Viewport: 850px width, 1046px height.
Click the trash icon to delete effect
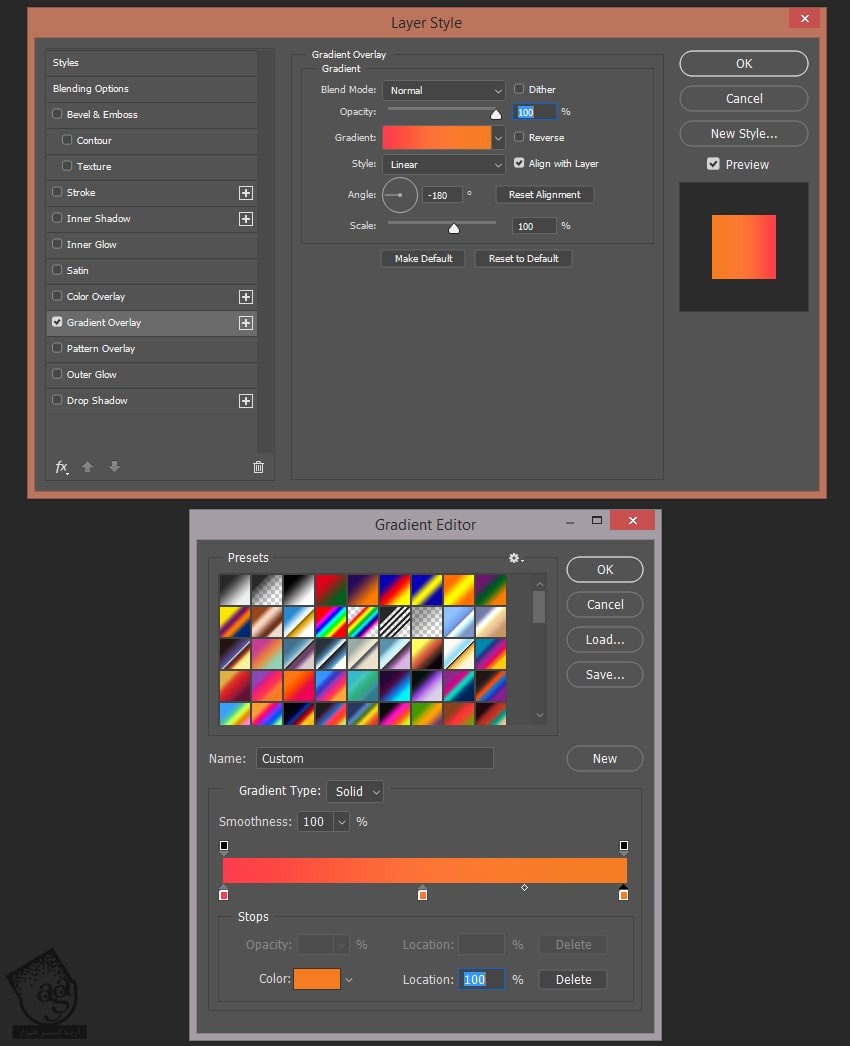[x=258, y=467]
